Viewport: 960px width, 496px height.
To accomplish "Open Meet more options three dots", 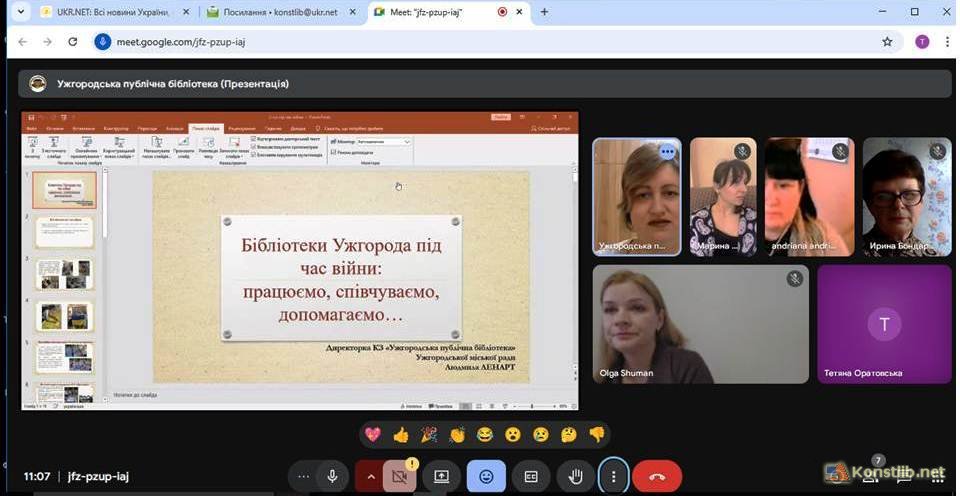I will (613, 476).
